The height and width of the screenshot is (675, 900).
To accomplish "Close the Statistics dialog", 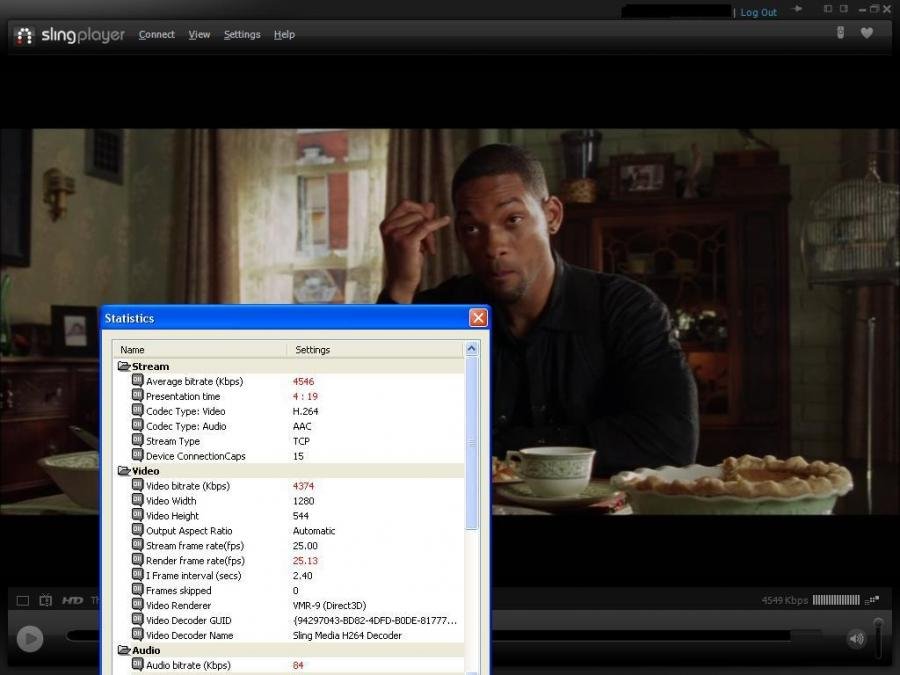I will [x=478, y=317].
